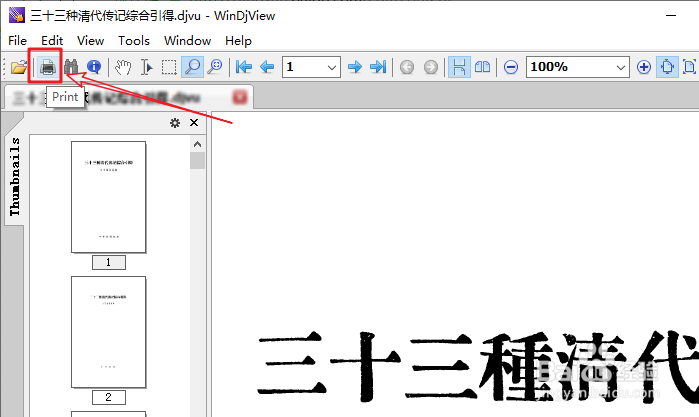Click the thumbnails scrollbar up arrow

[197, 144]
